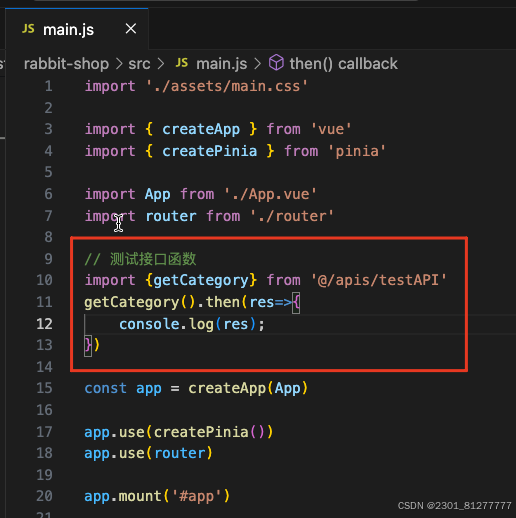This screenshot has height=518, width=516.
Task: Click createPinia in line 4 import
Action: pyautogui.click(x=210, y=151)
